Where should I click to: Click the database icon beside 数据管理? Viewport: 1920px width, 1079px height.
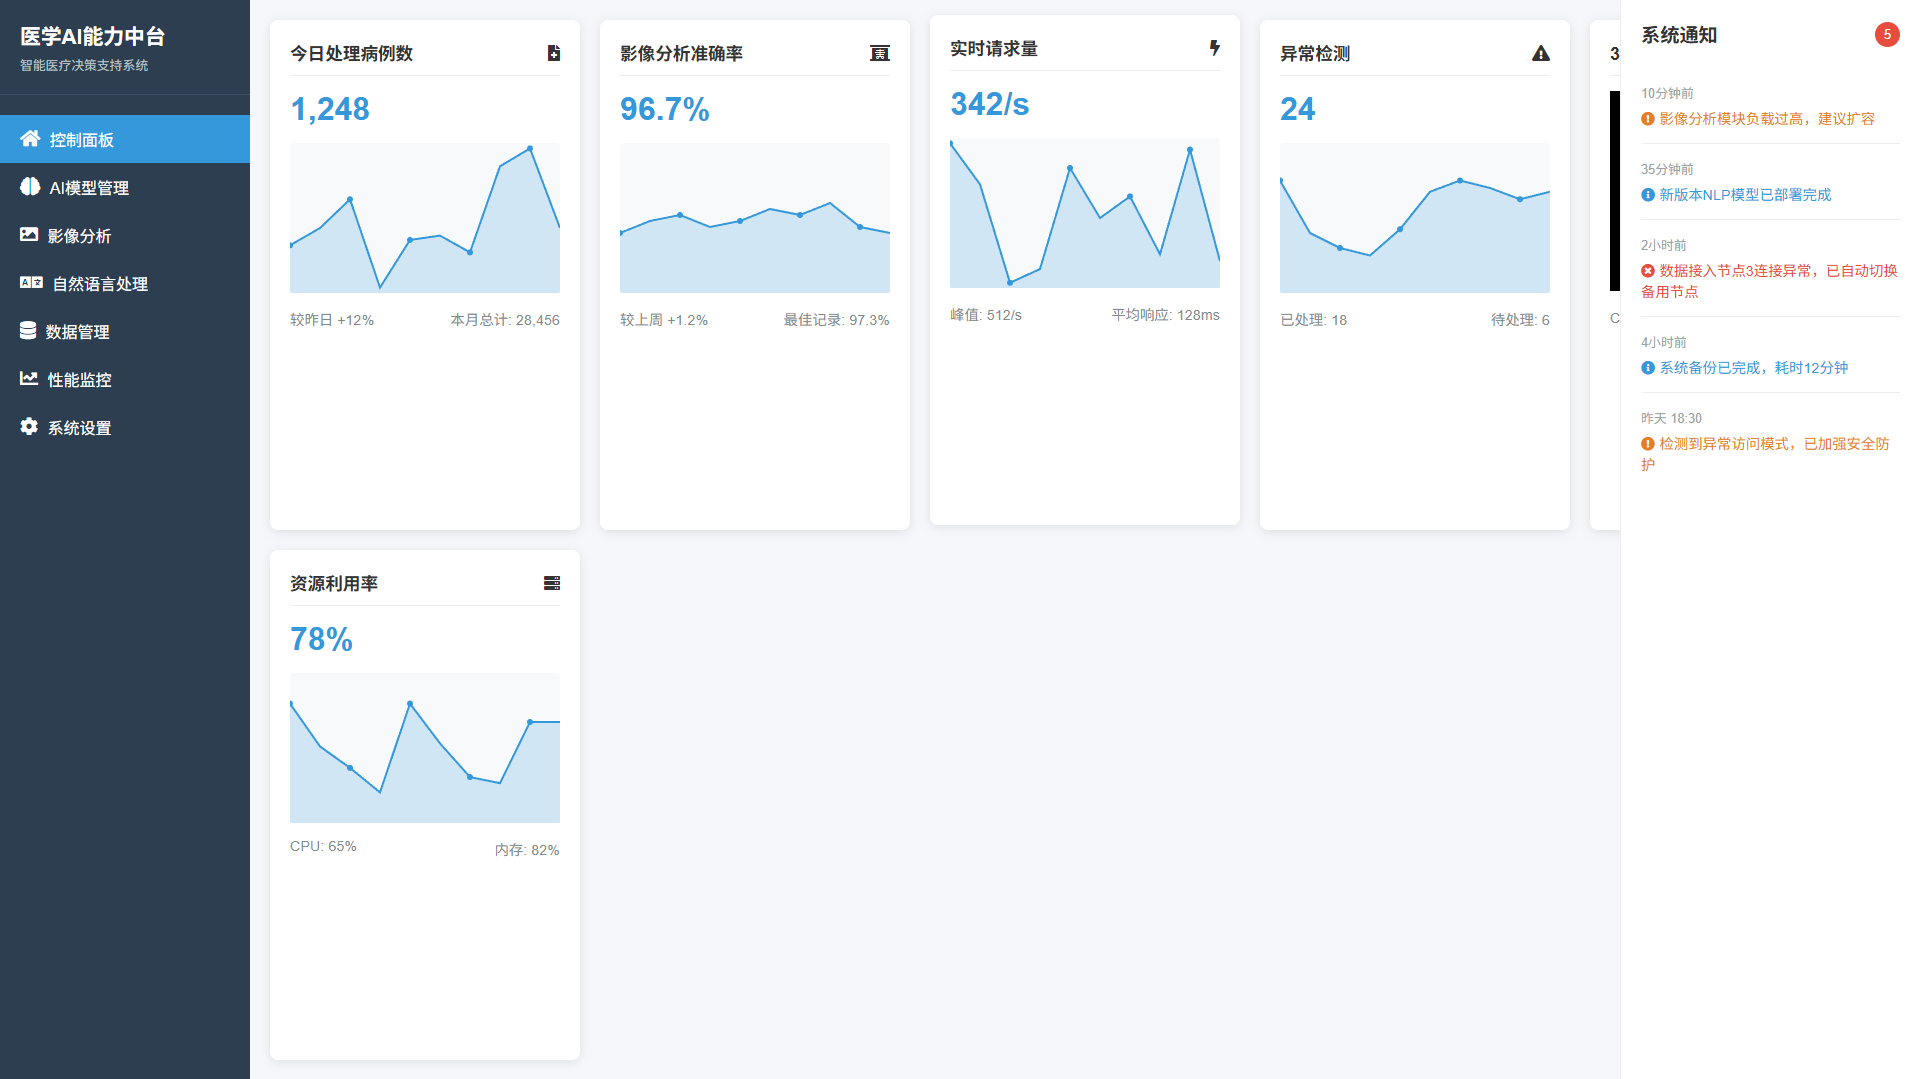click(x=28, y=331)
